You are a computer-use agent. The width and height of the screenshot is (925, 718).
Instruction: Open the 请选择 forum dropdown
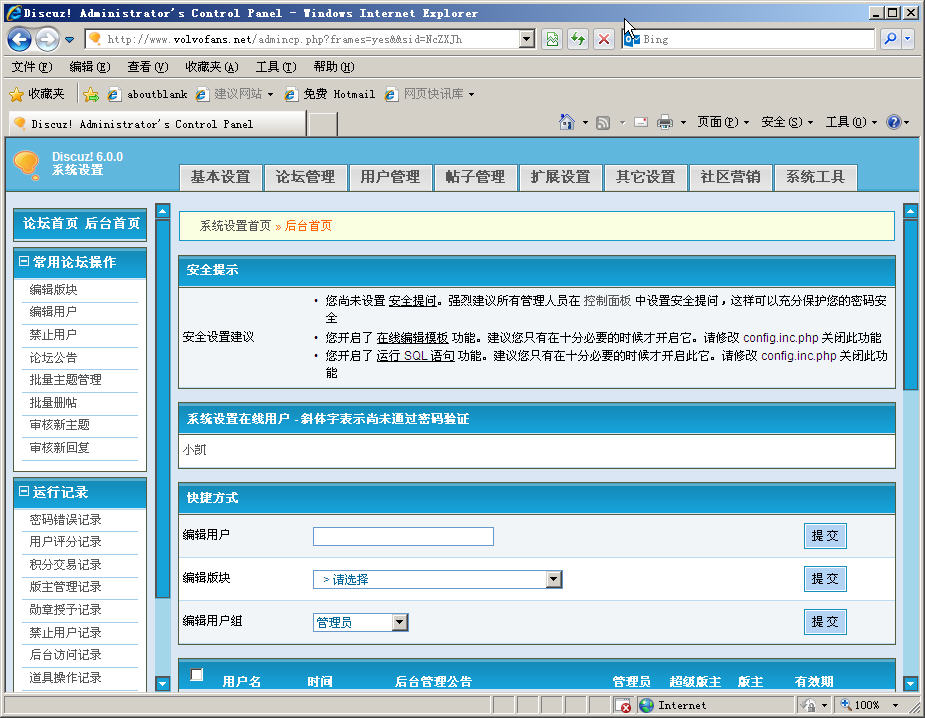click(x=437, y=579)
